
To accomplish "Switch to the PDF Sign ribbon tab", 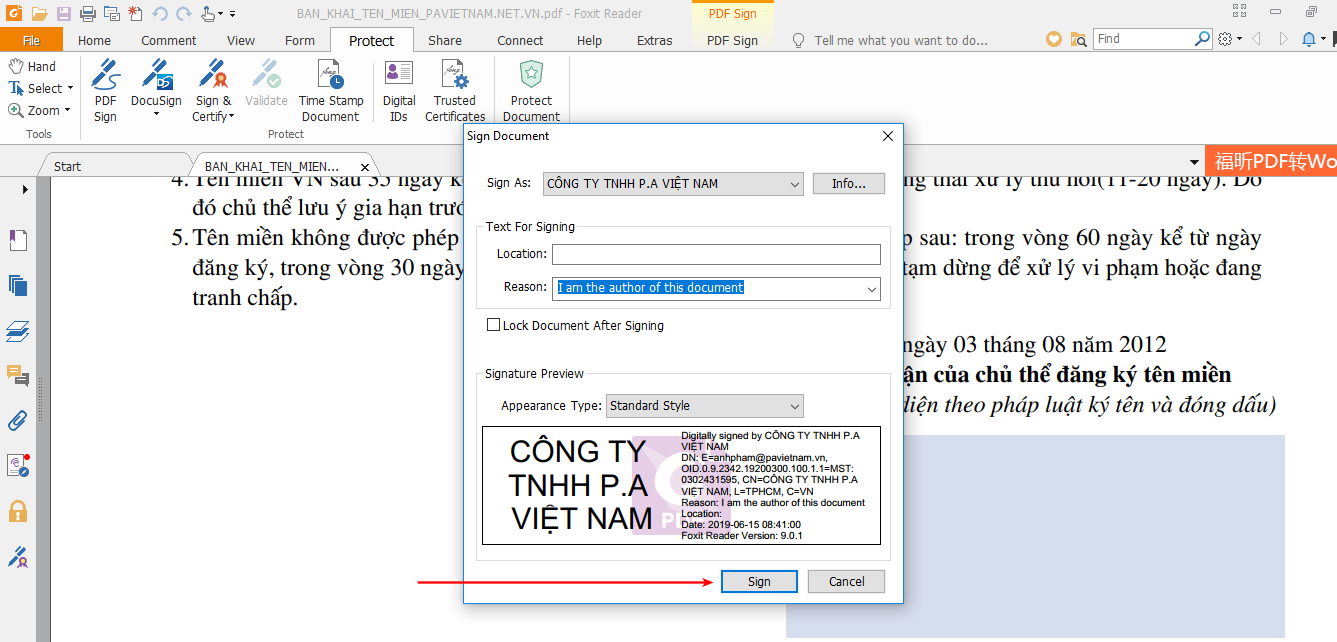I will [732, 40].
